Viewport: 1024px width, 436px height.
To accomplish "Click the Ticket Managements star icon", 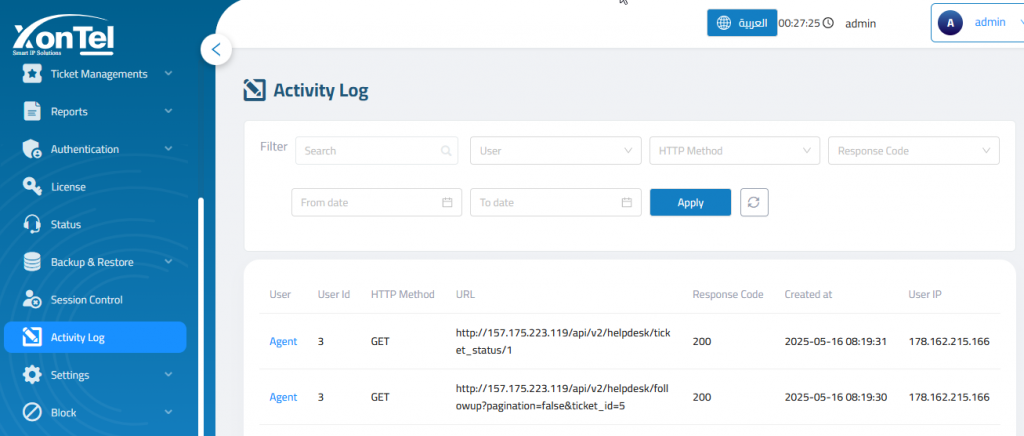I will click(32, 74).
